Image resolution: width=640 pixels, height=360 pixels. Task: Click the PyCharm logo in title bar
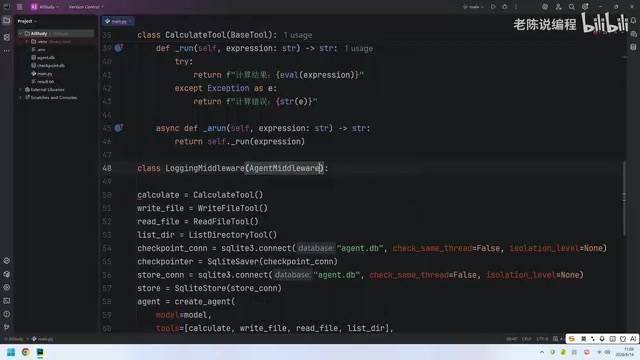(7, 7)
